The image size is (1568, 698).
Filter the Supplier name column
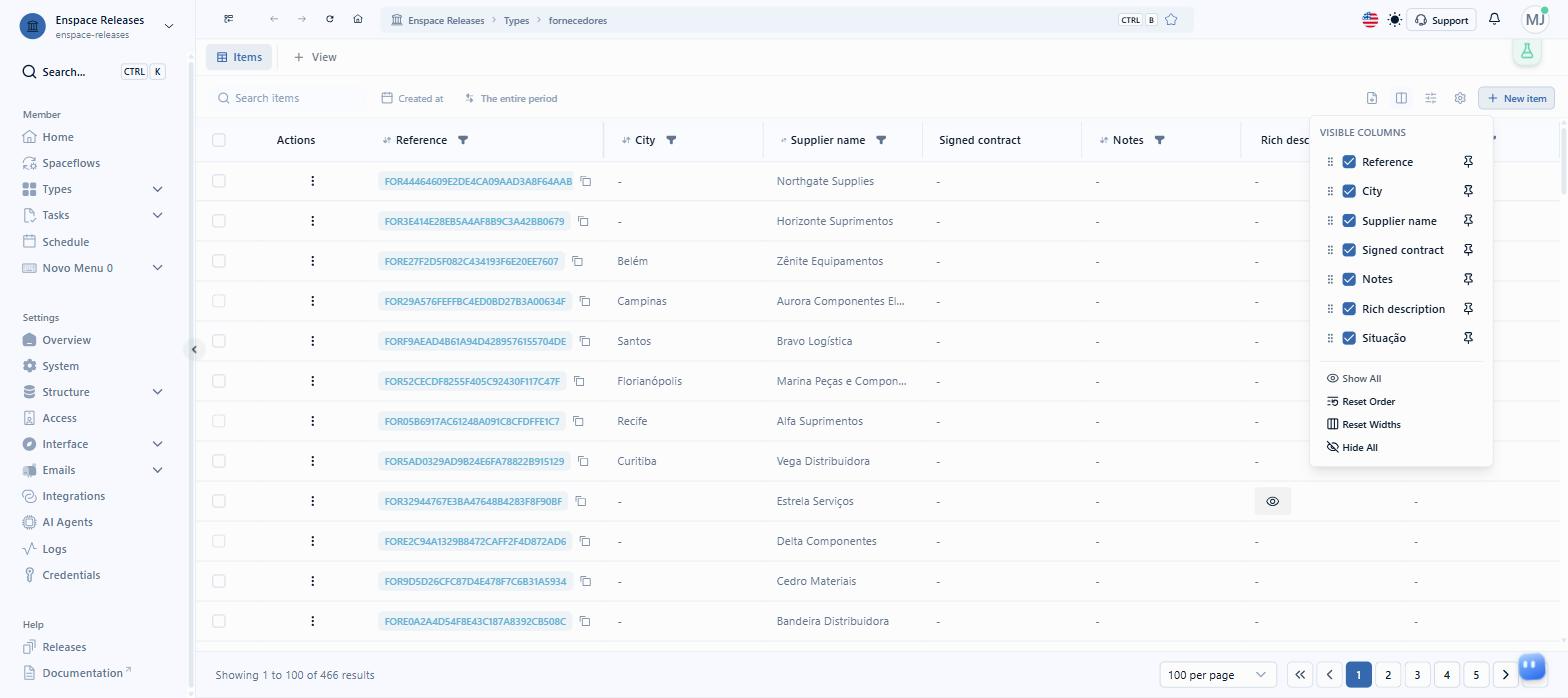click(x=881, y=140)
